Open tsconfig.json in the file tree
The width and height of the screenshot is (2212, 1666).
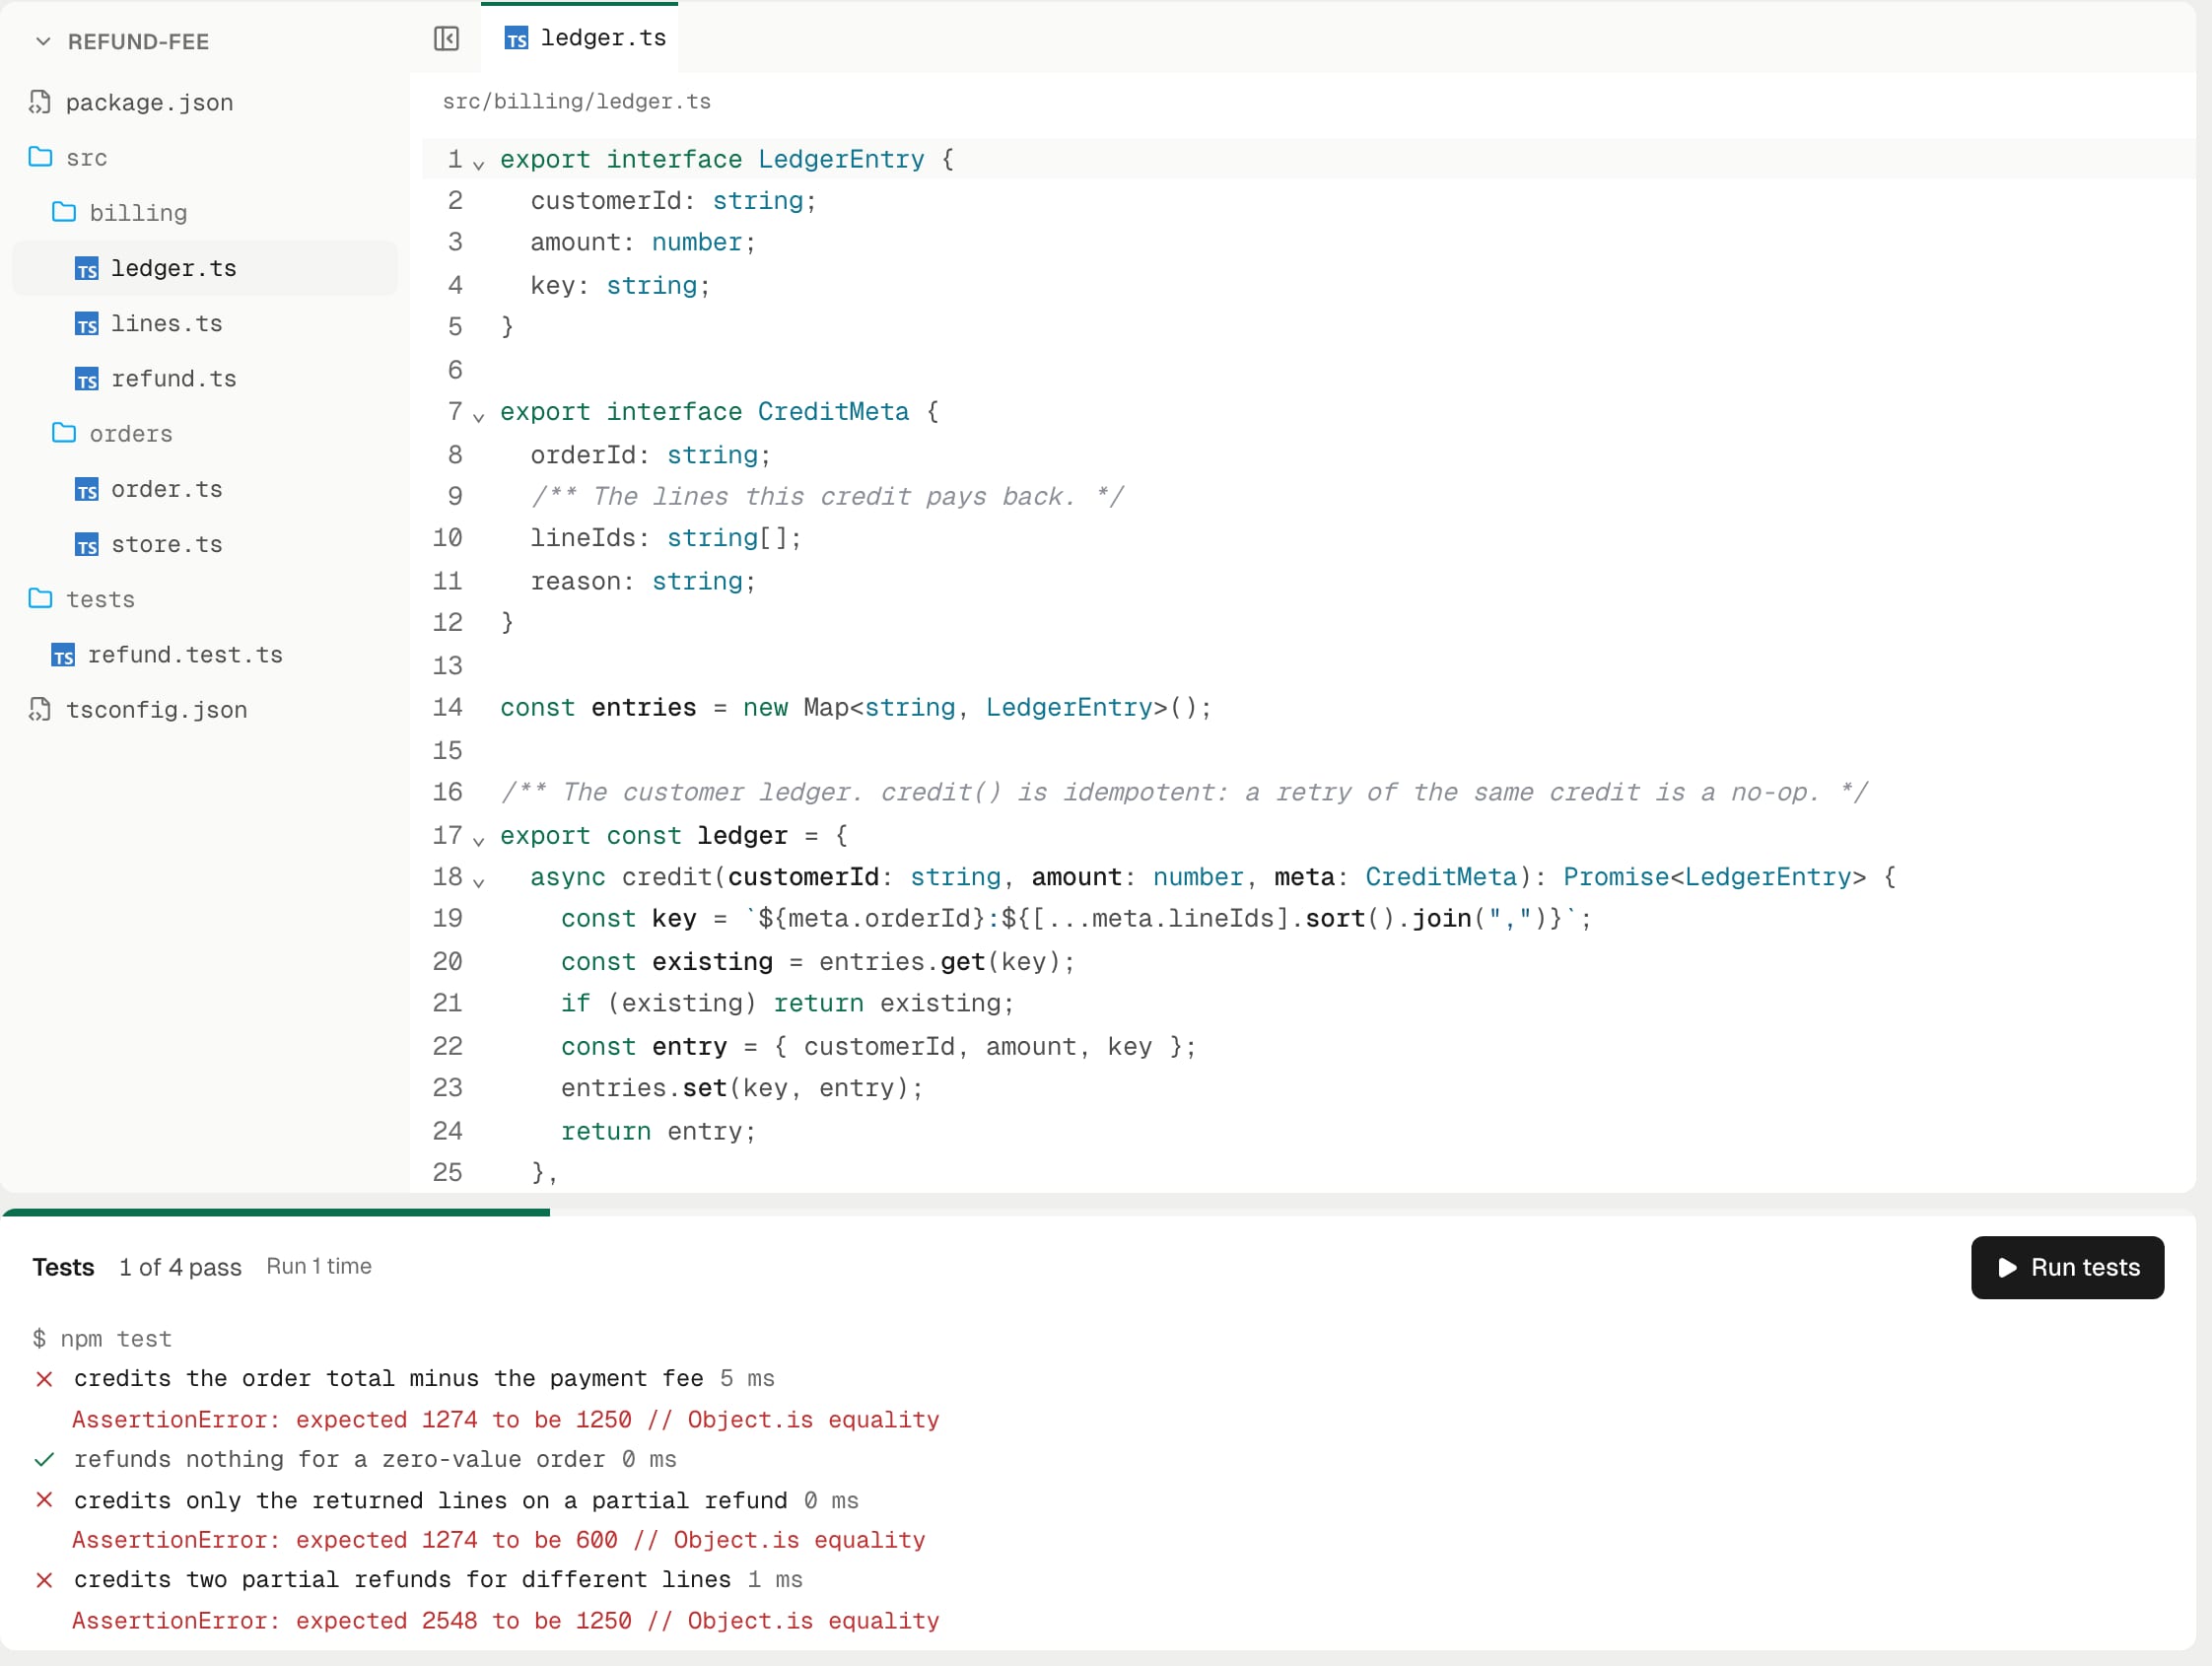(x=205, y=709)
